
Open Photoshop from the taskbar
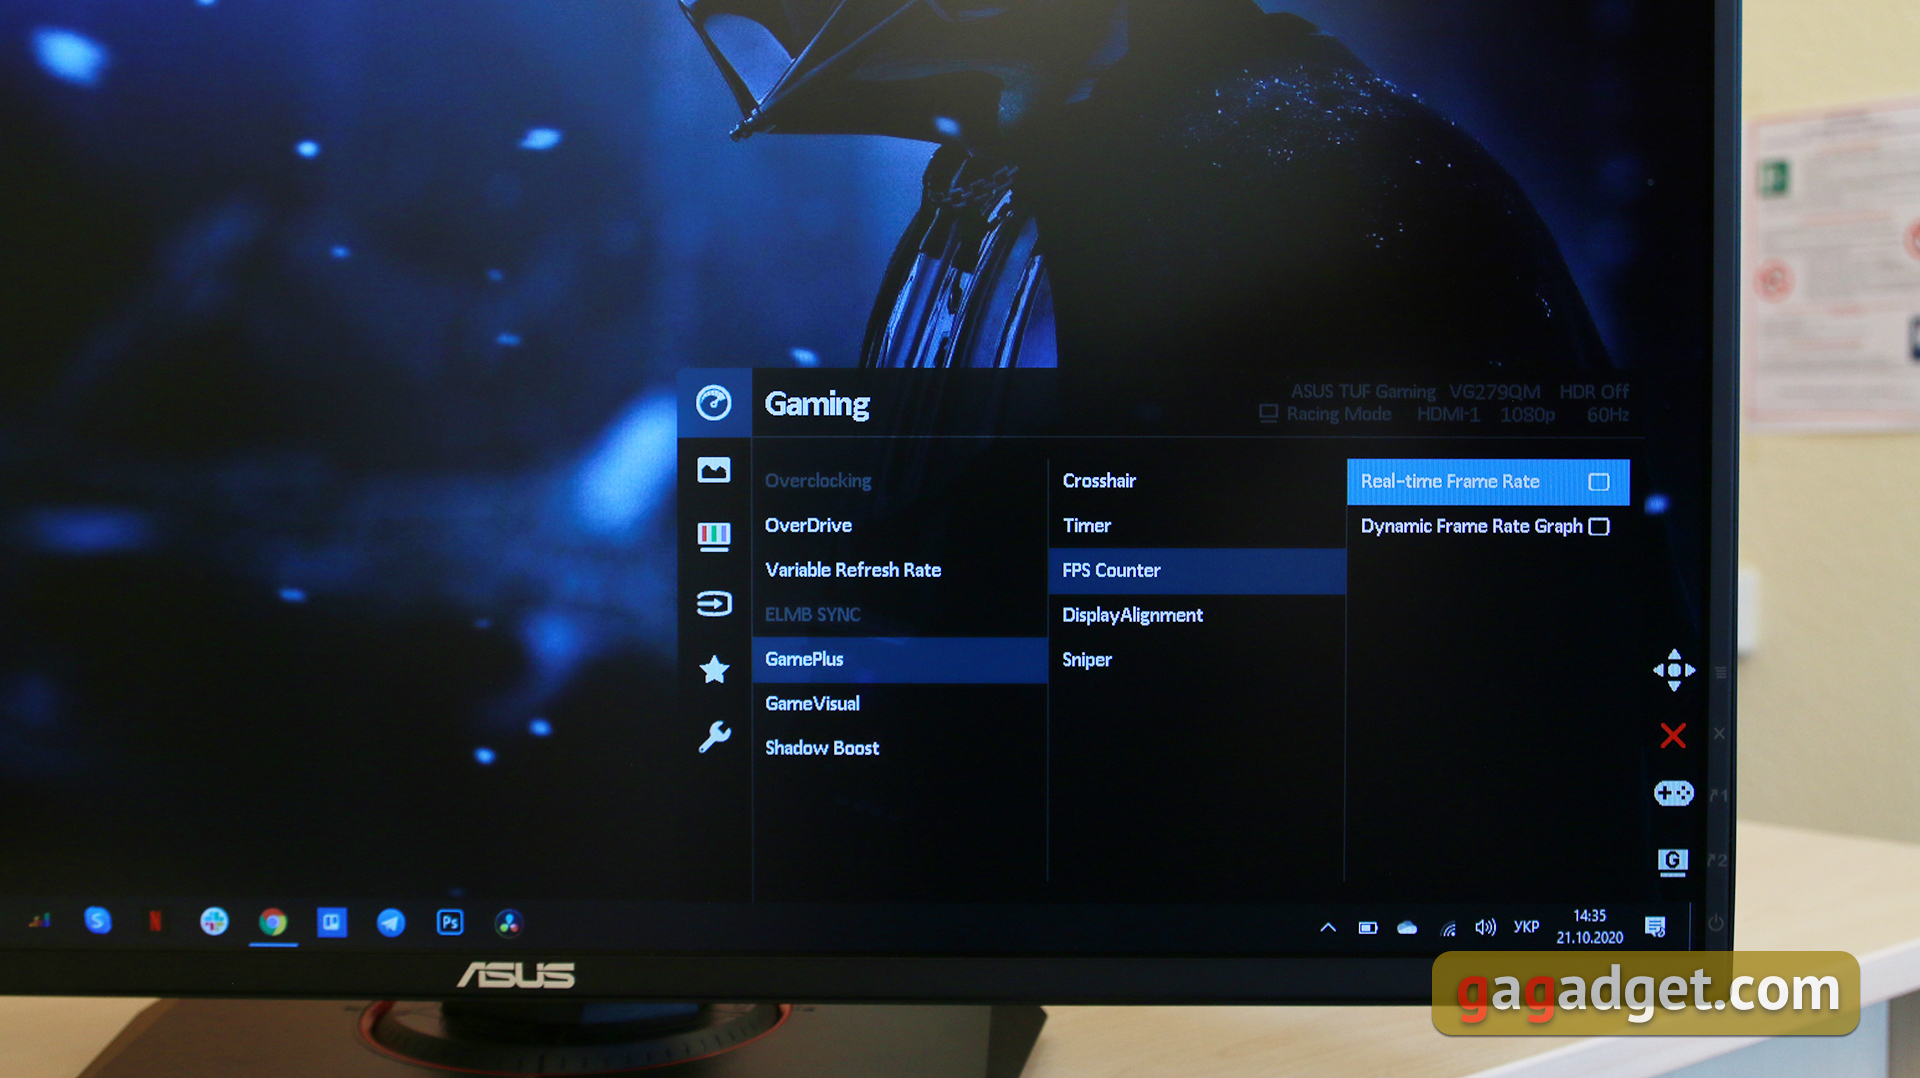tap(450, 922)
